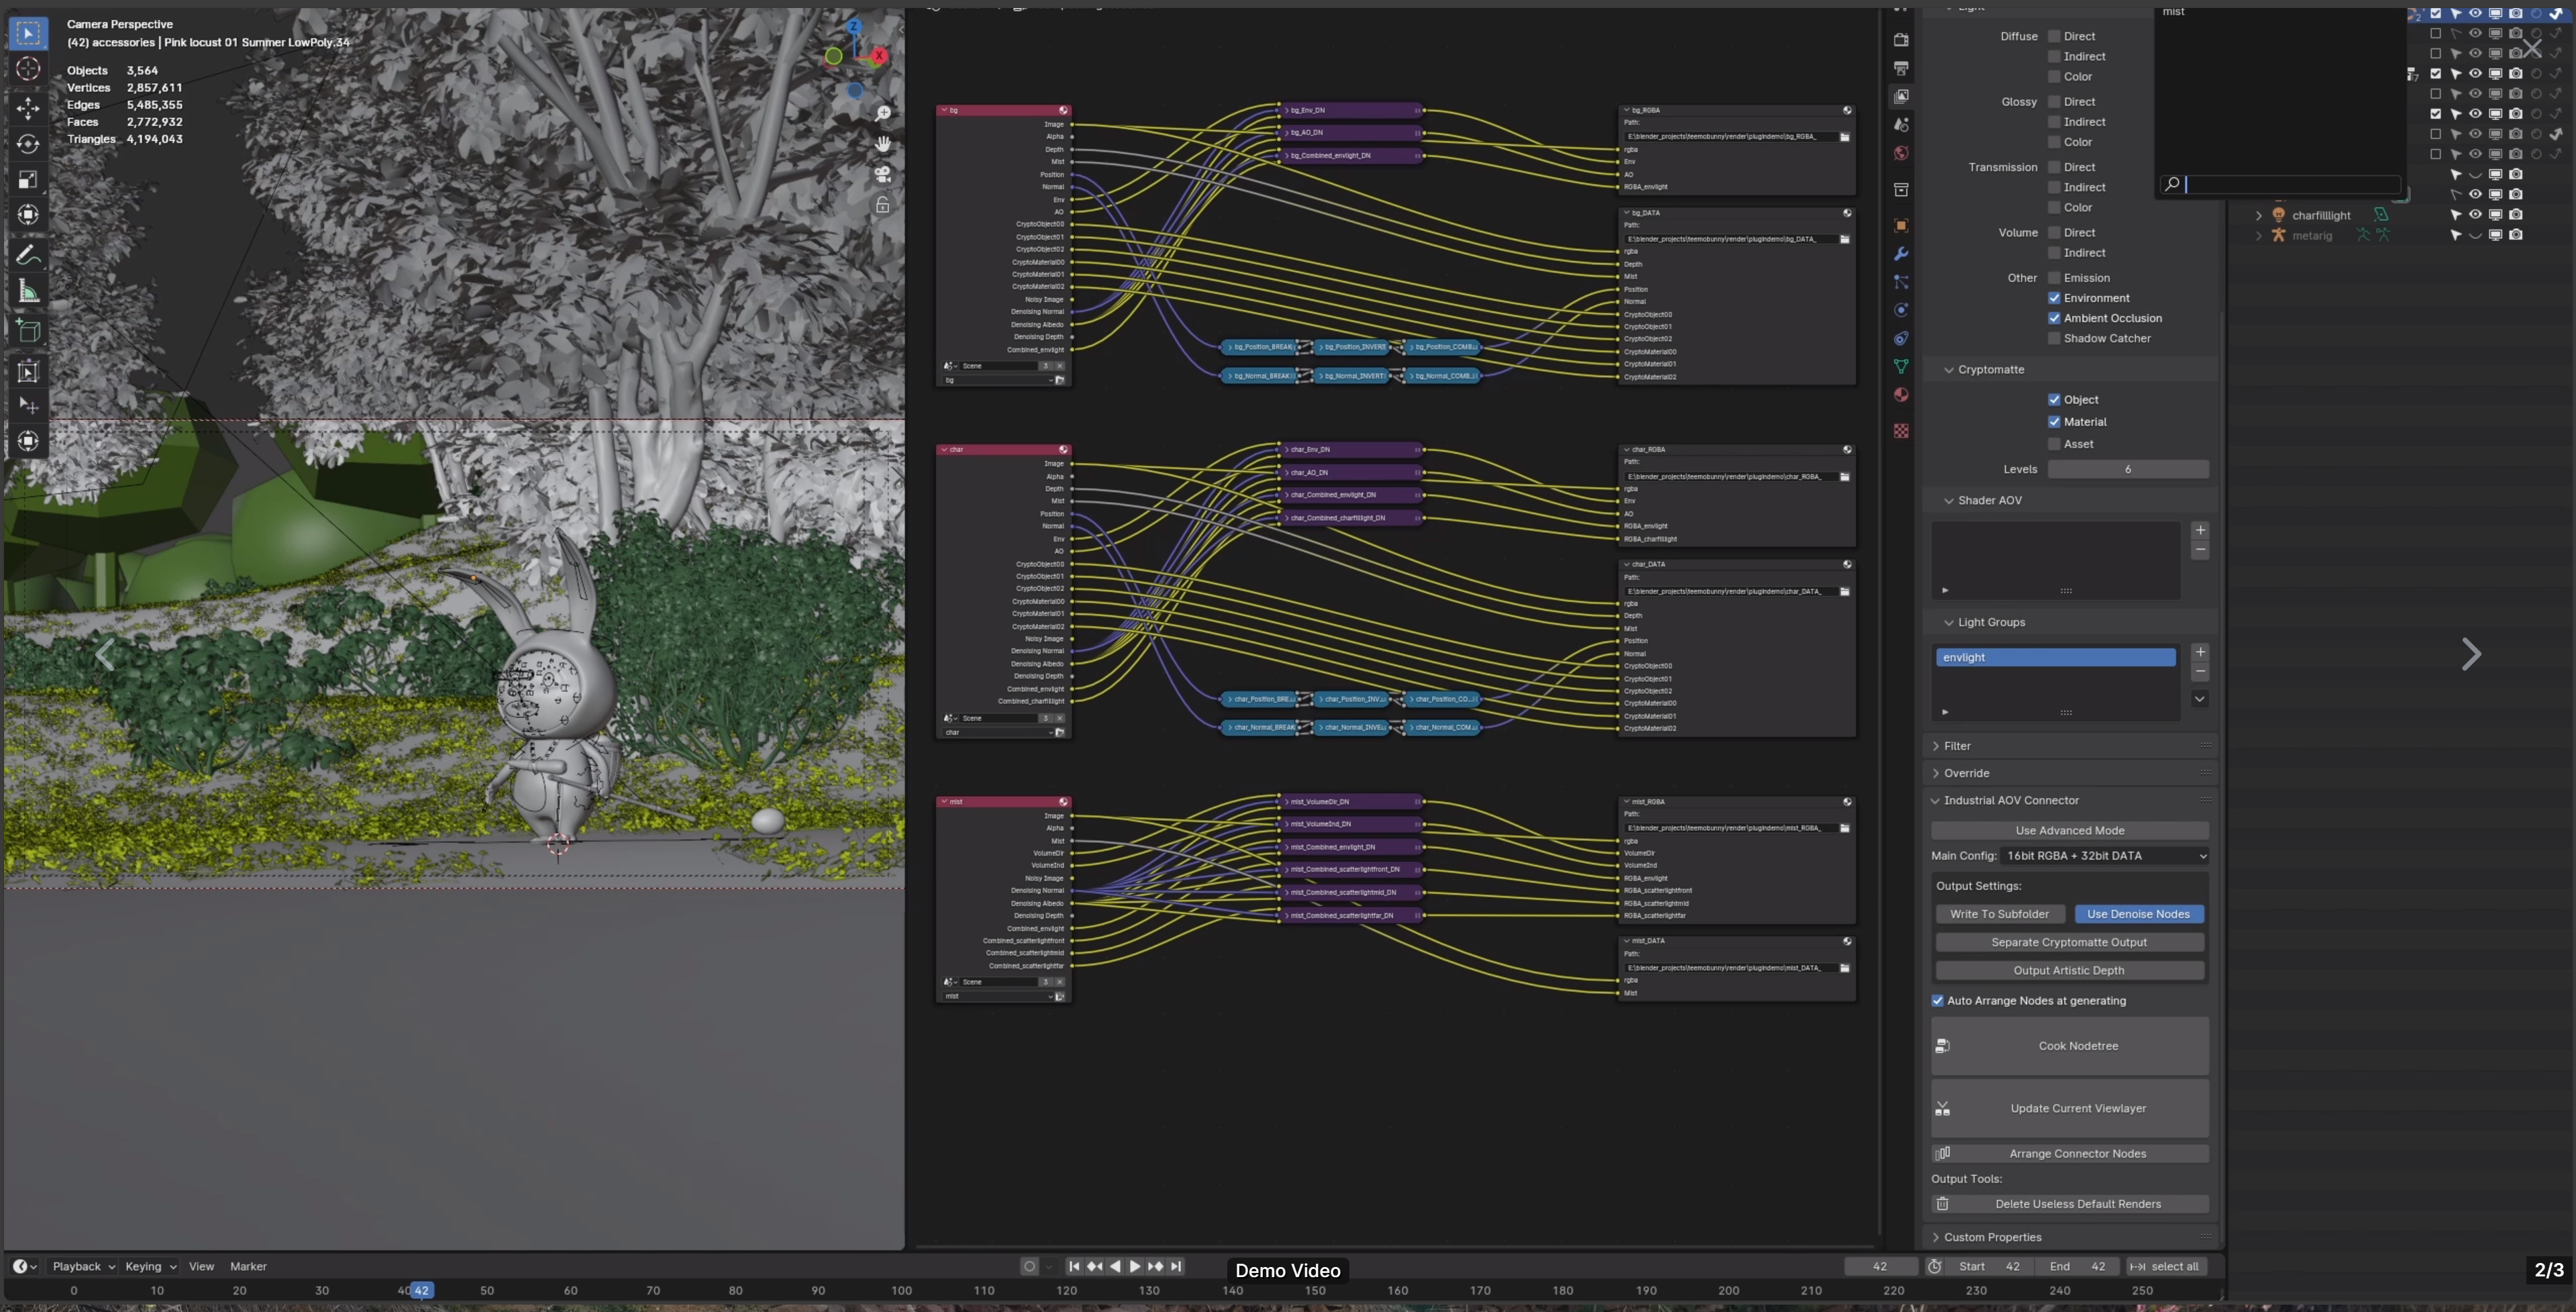Screen dimensions: 2576x1312
Task: Uncheck Ambient Occlusion pass
Action: click(2054, 318)
